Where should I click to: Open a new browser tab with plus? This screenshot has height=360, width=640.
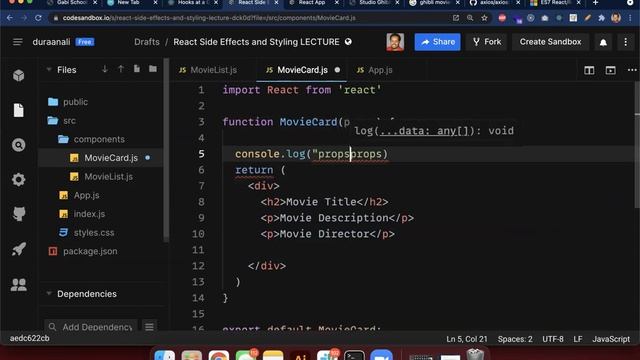[x=595, y=3]
